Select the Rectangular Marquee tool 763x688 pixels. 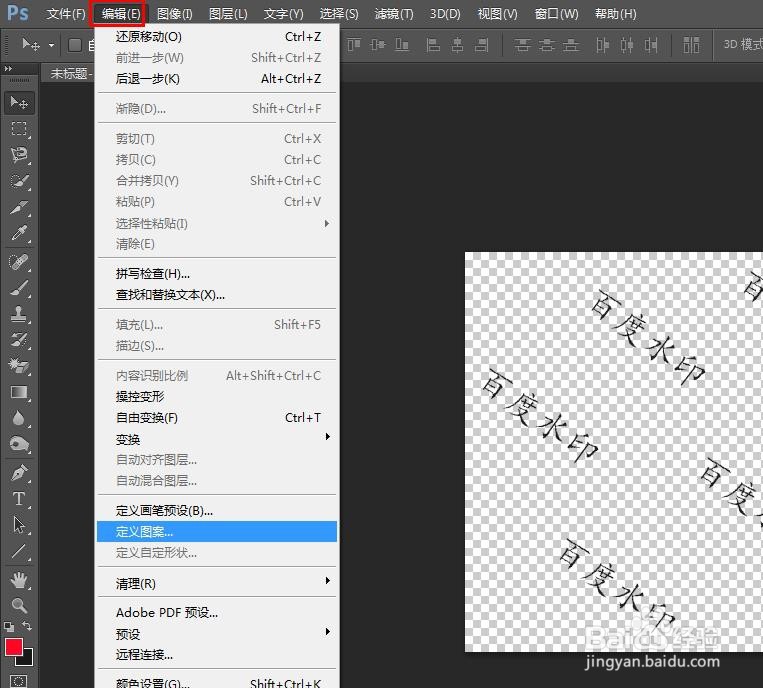tap(19, 129)
